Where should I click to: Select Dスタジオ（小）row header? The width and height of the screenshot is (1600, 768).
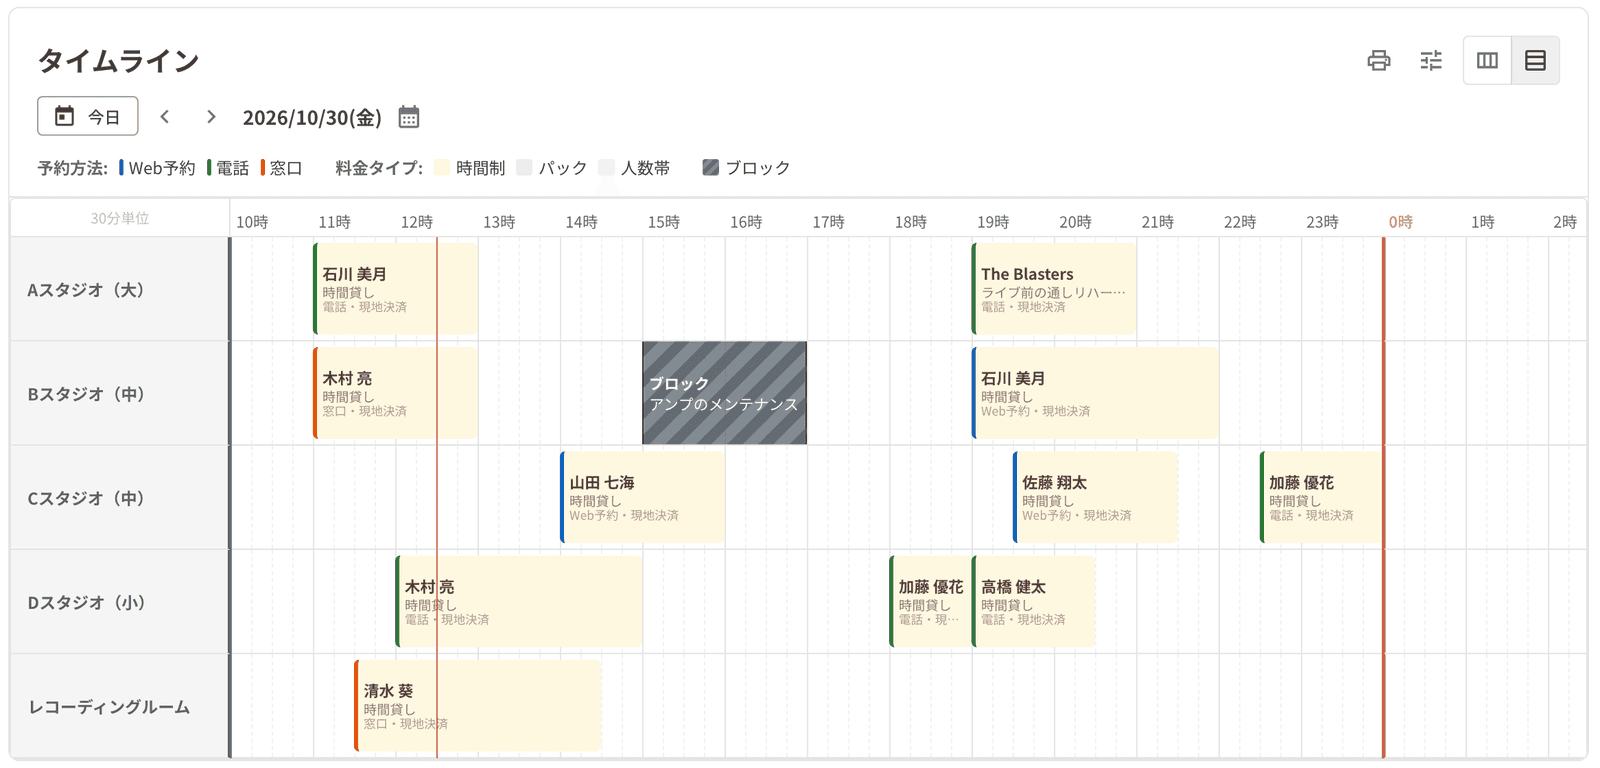[x=120, y=601]
